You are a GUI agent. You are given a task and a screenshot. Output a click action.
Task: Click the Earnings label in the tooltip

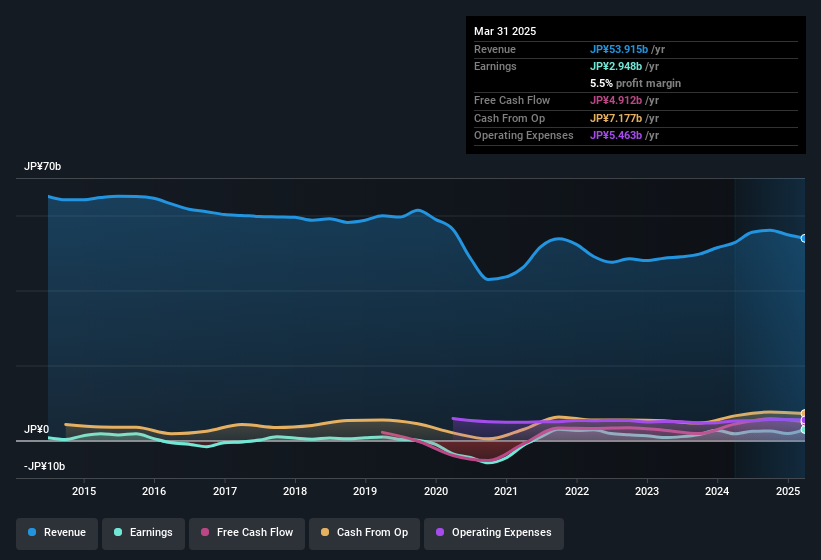(495, 66)
